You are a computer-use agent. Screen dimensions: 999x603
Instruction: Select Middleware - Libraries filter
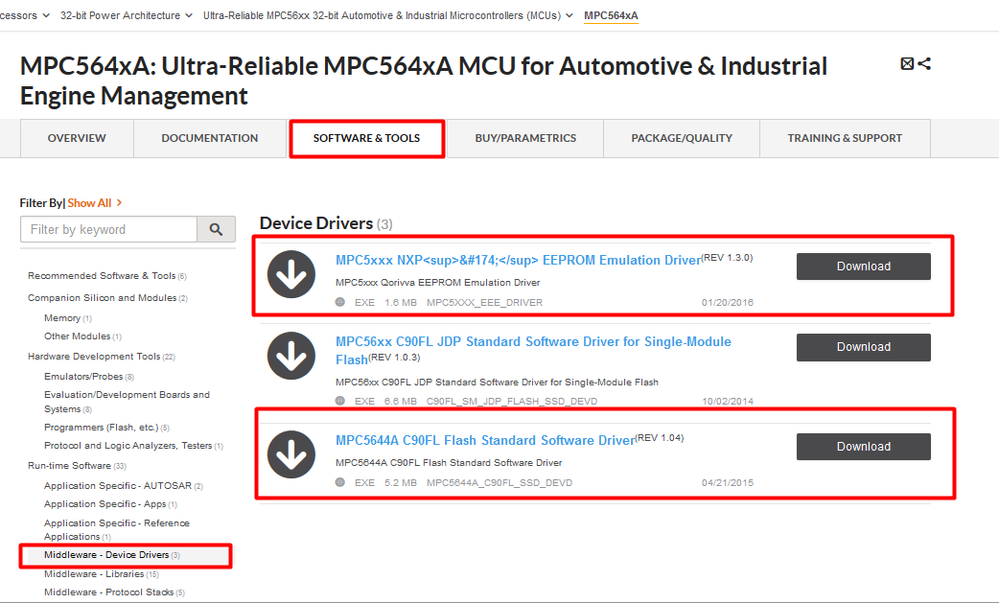pyautogui.click(x=94, y=574)
